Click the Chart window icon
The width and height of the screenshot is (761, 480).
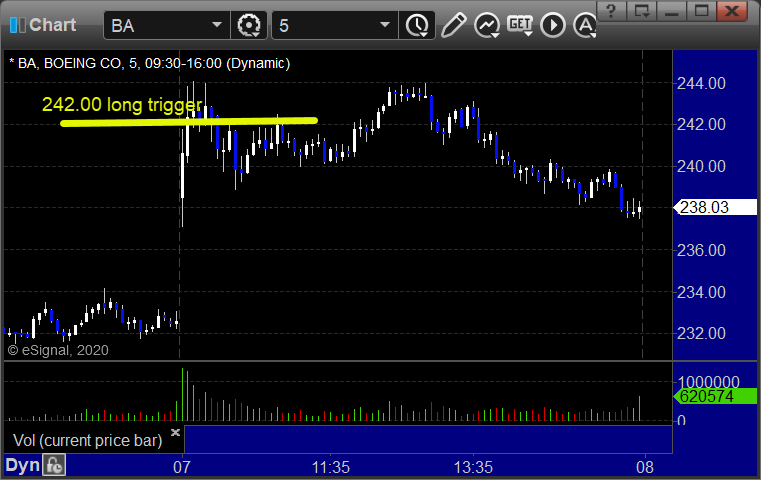pos(17,25)
